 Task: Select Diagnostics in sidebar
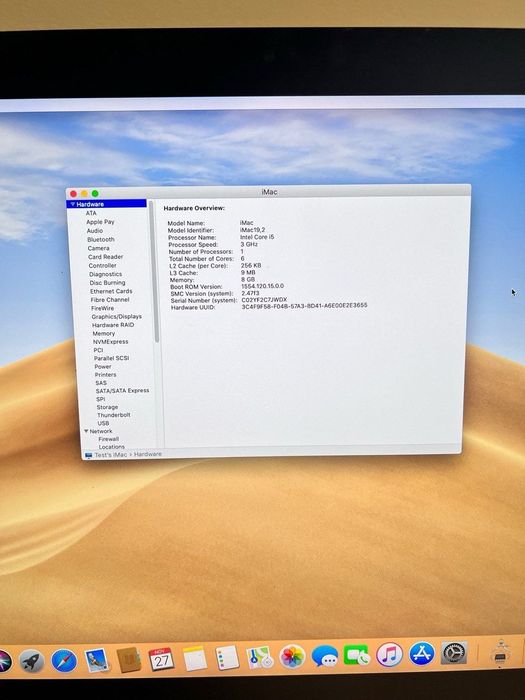click(105, 274)
